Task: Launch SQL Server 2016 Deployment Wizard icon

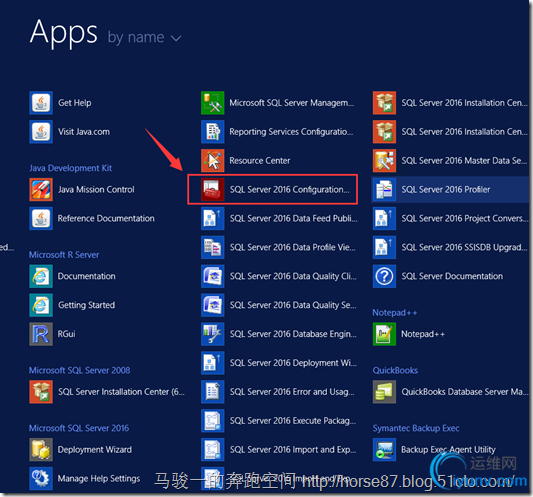Action: [212, 363]
